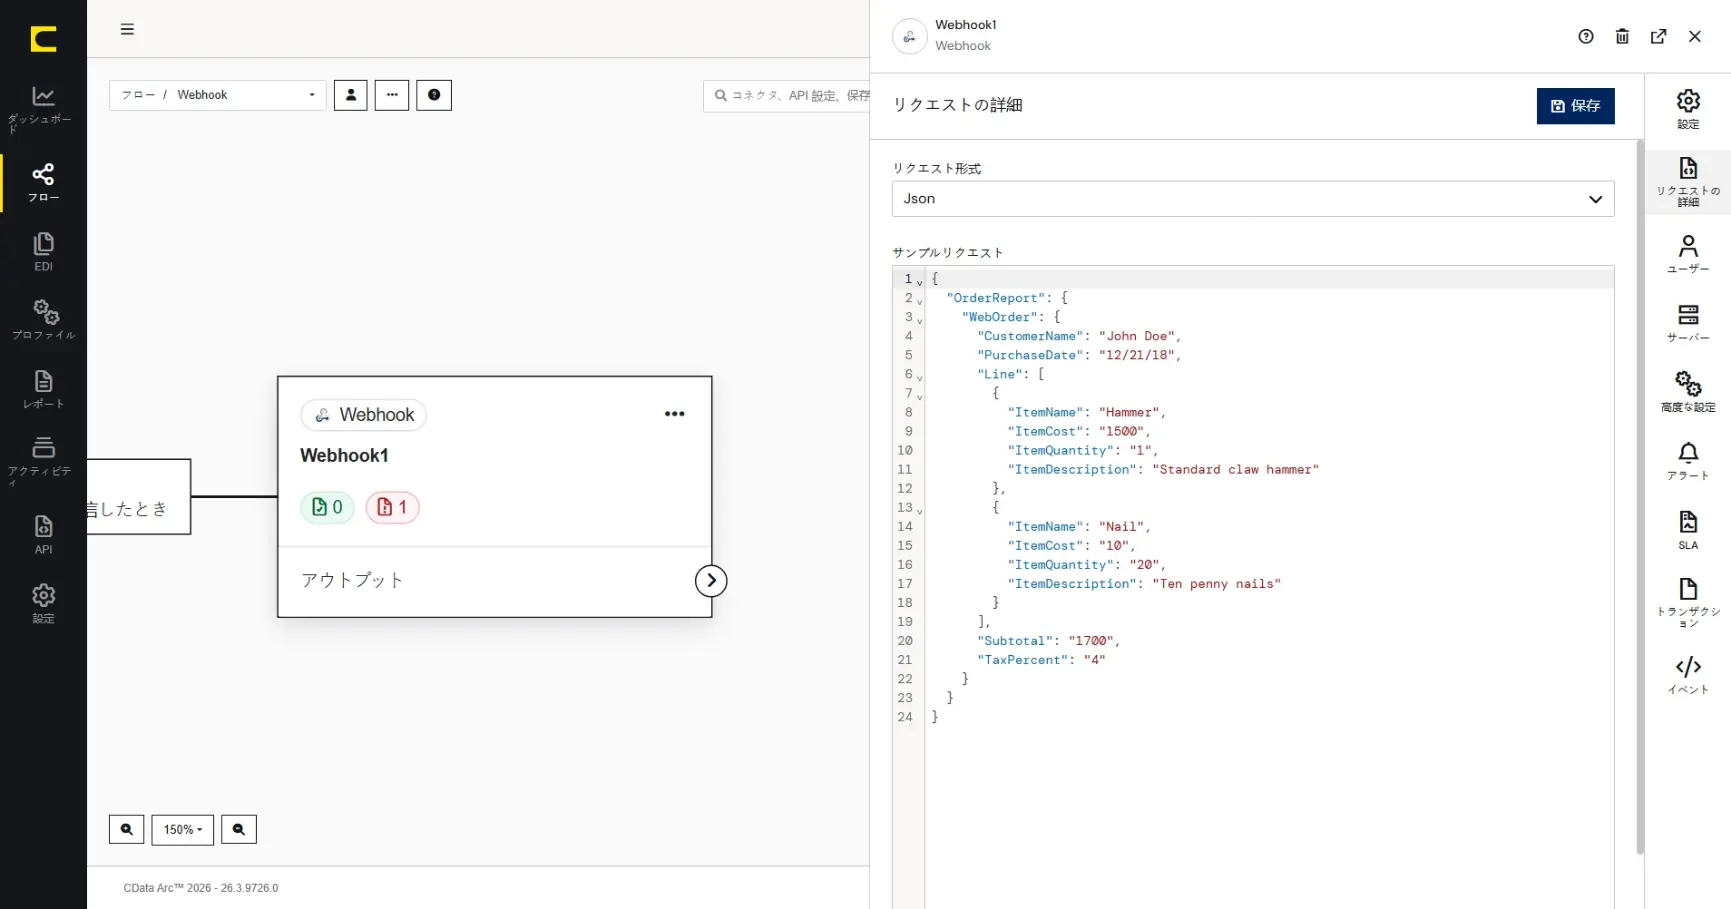Click the green success count badge 0

click(327, 507)
